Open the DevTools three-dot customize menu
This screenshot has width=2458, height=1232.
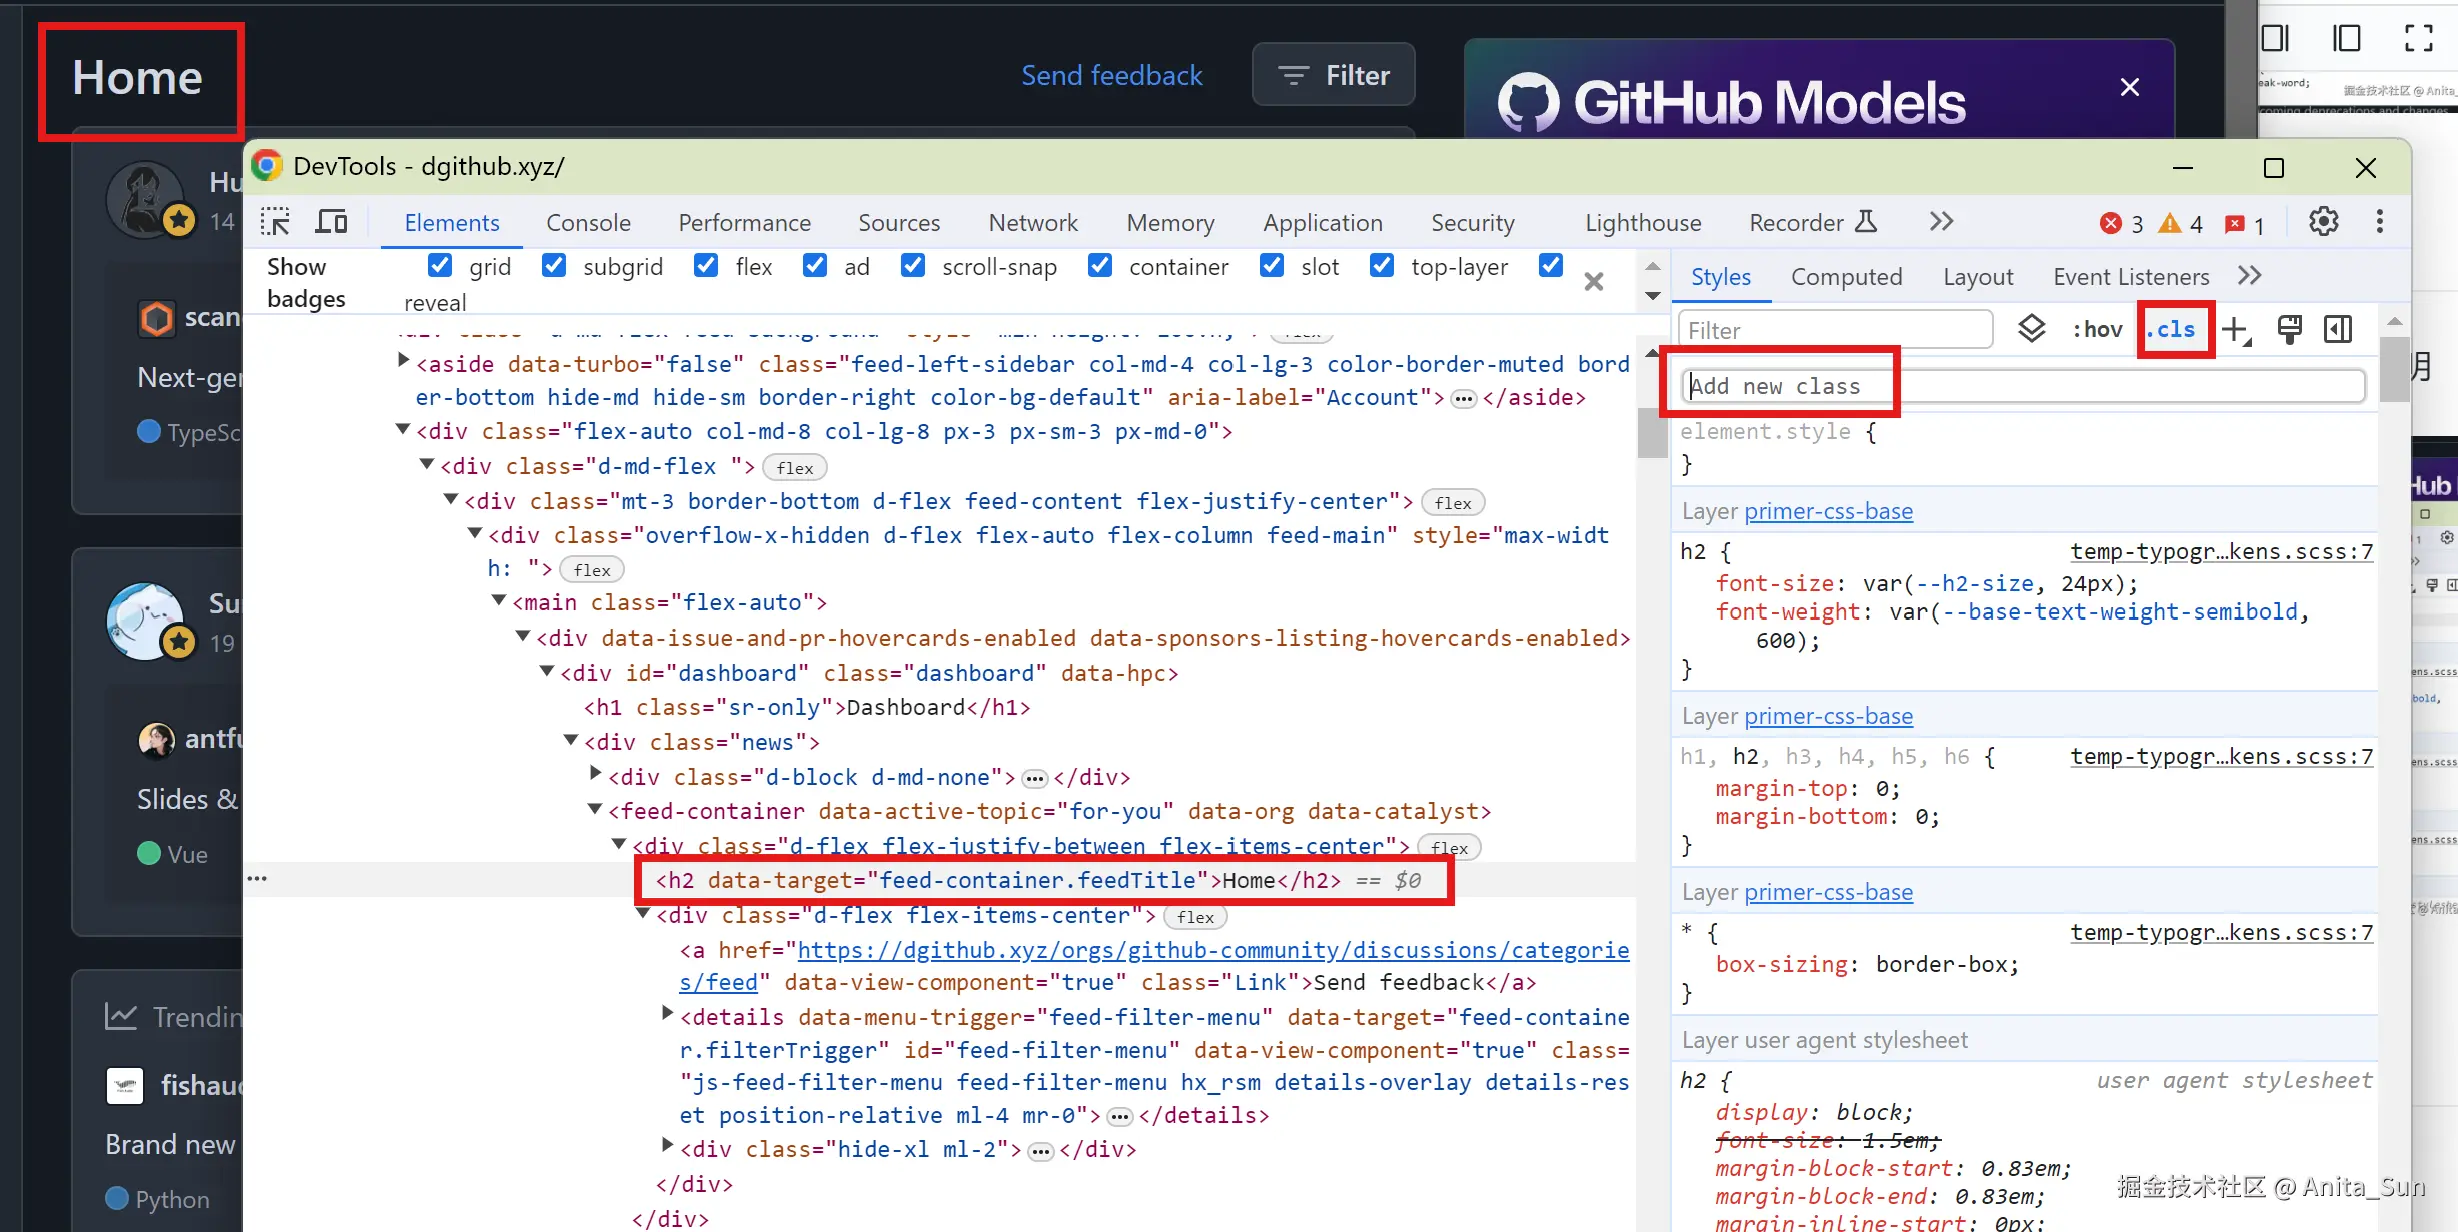(x=2379, y=222)
